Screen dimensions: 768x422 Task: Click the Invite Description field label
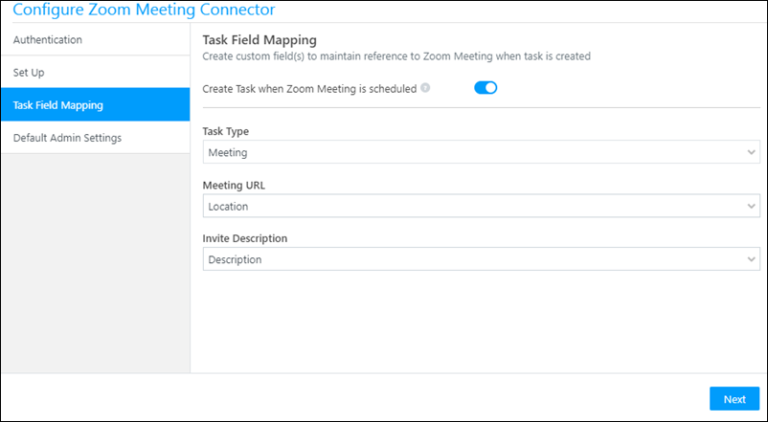click(245, 238)
